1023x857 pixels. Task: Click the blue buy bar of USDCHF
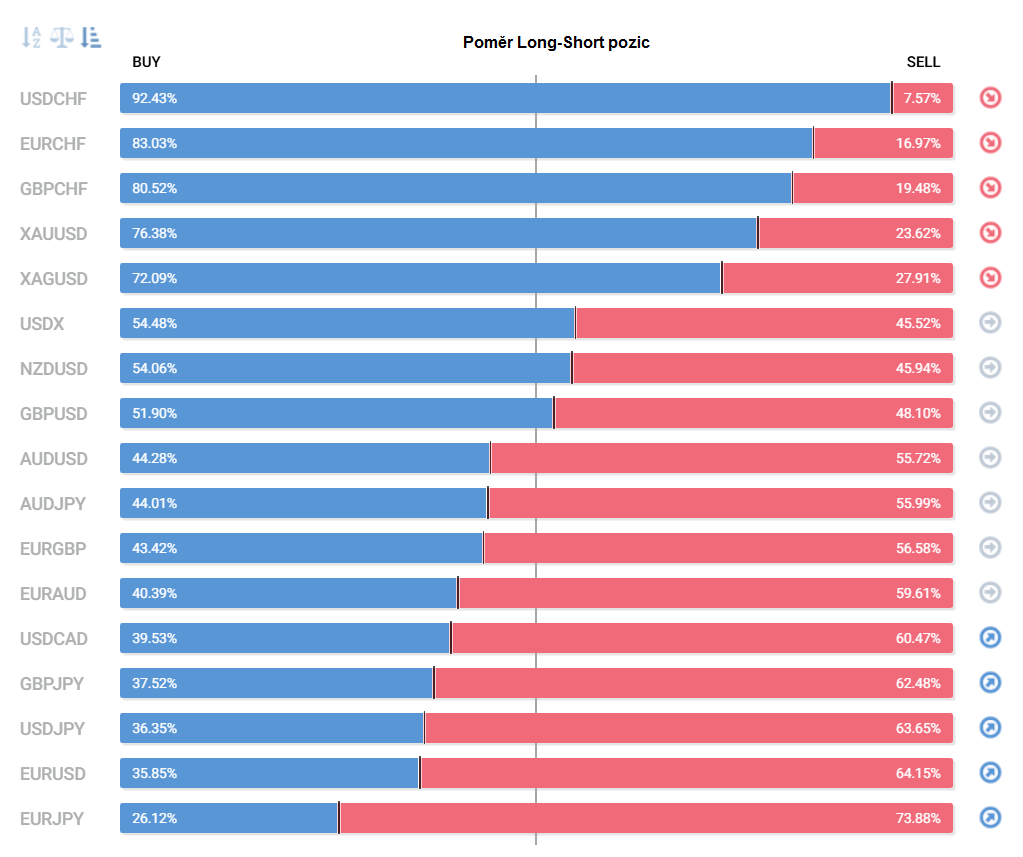tap(505, 98)
